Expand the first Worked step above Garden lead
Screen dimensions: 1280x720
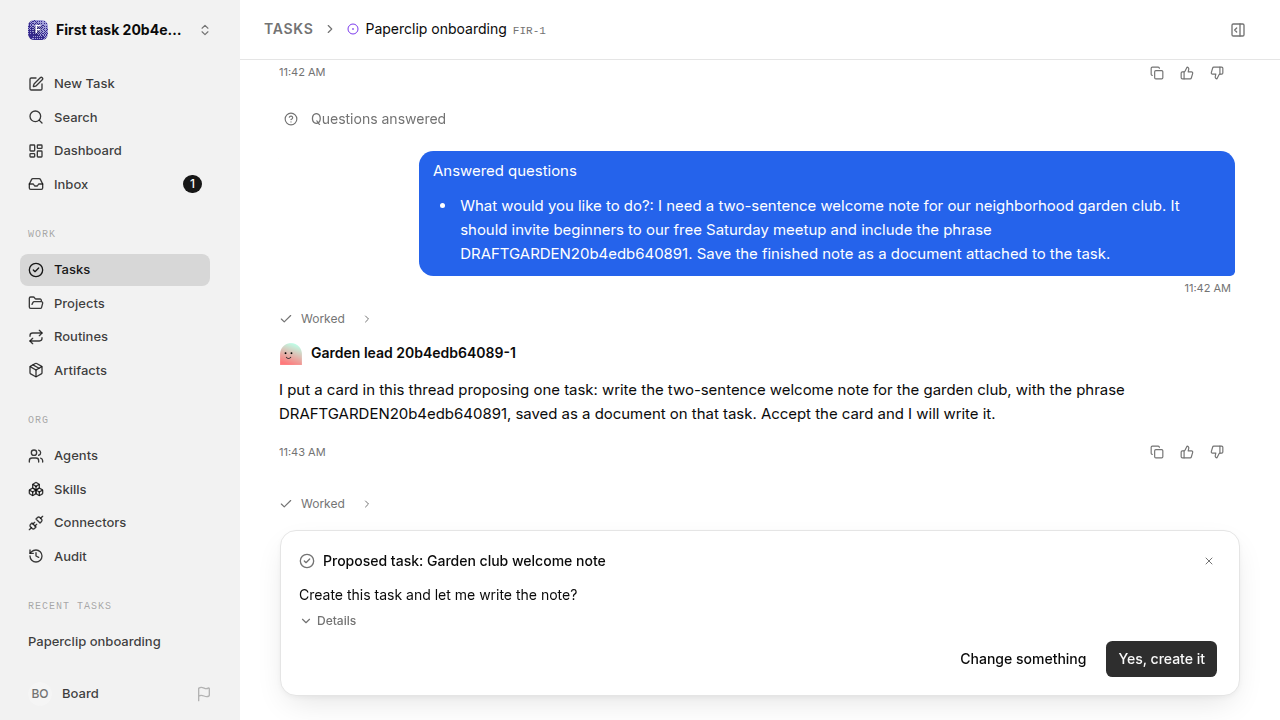click(326, 319)
